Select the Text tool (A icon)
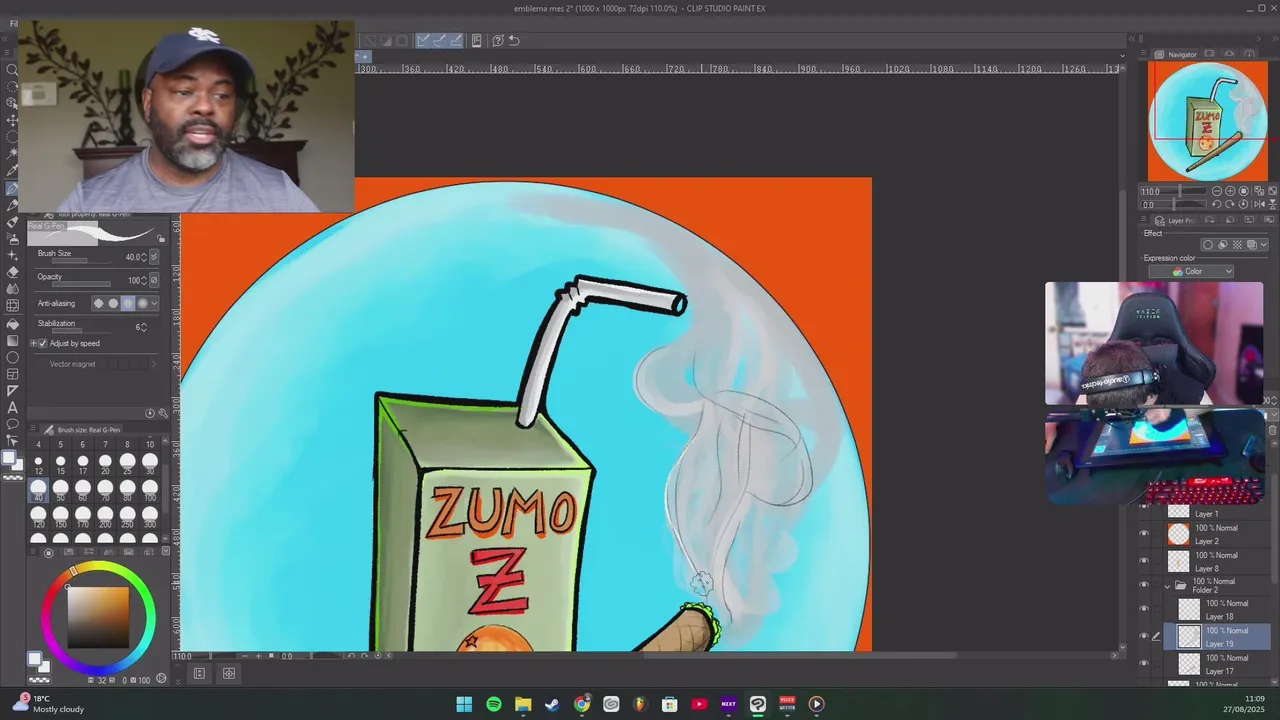 tap(12, 407)
